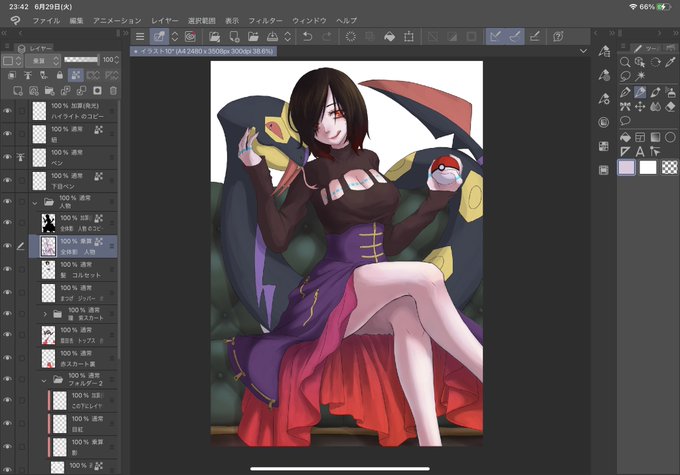Click the Undo arrow in toolbar

click(307, 36)
